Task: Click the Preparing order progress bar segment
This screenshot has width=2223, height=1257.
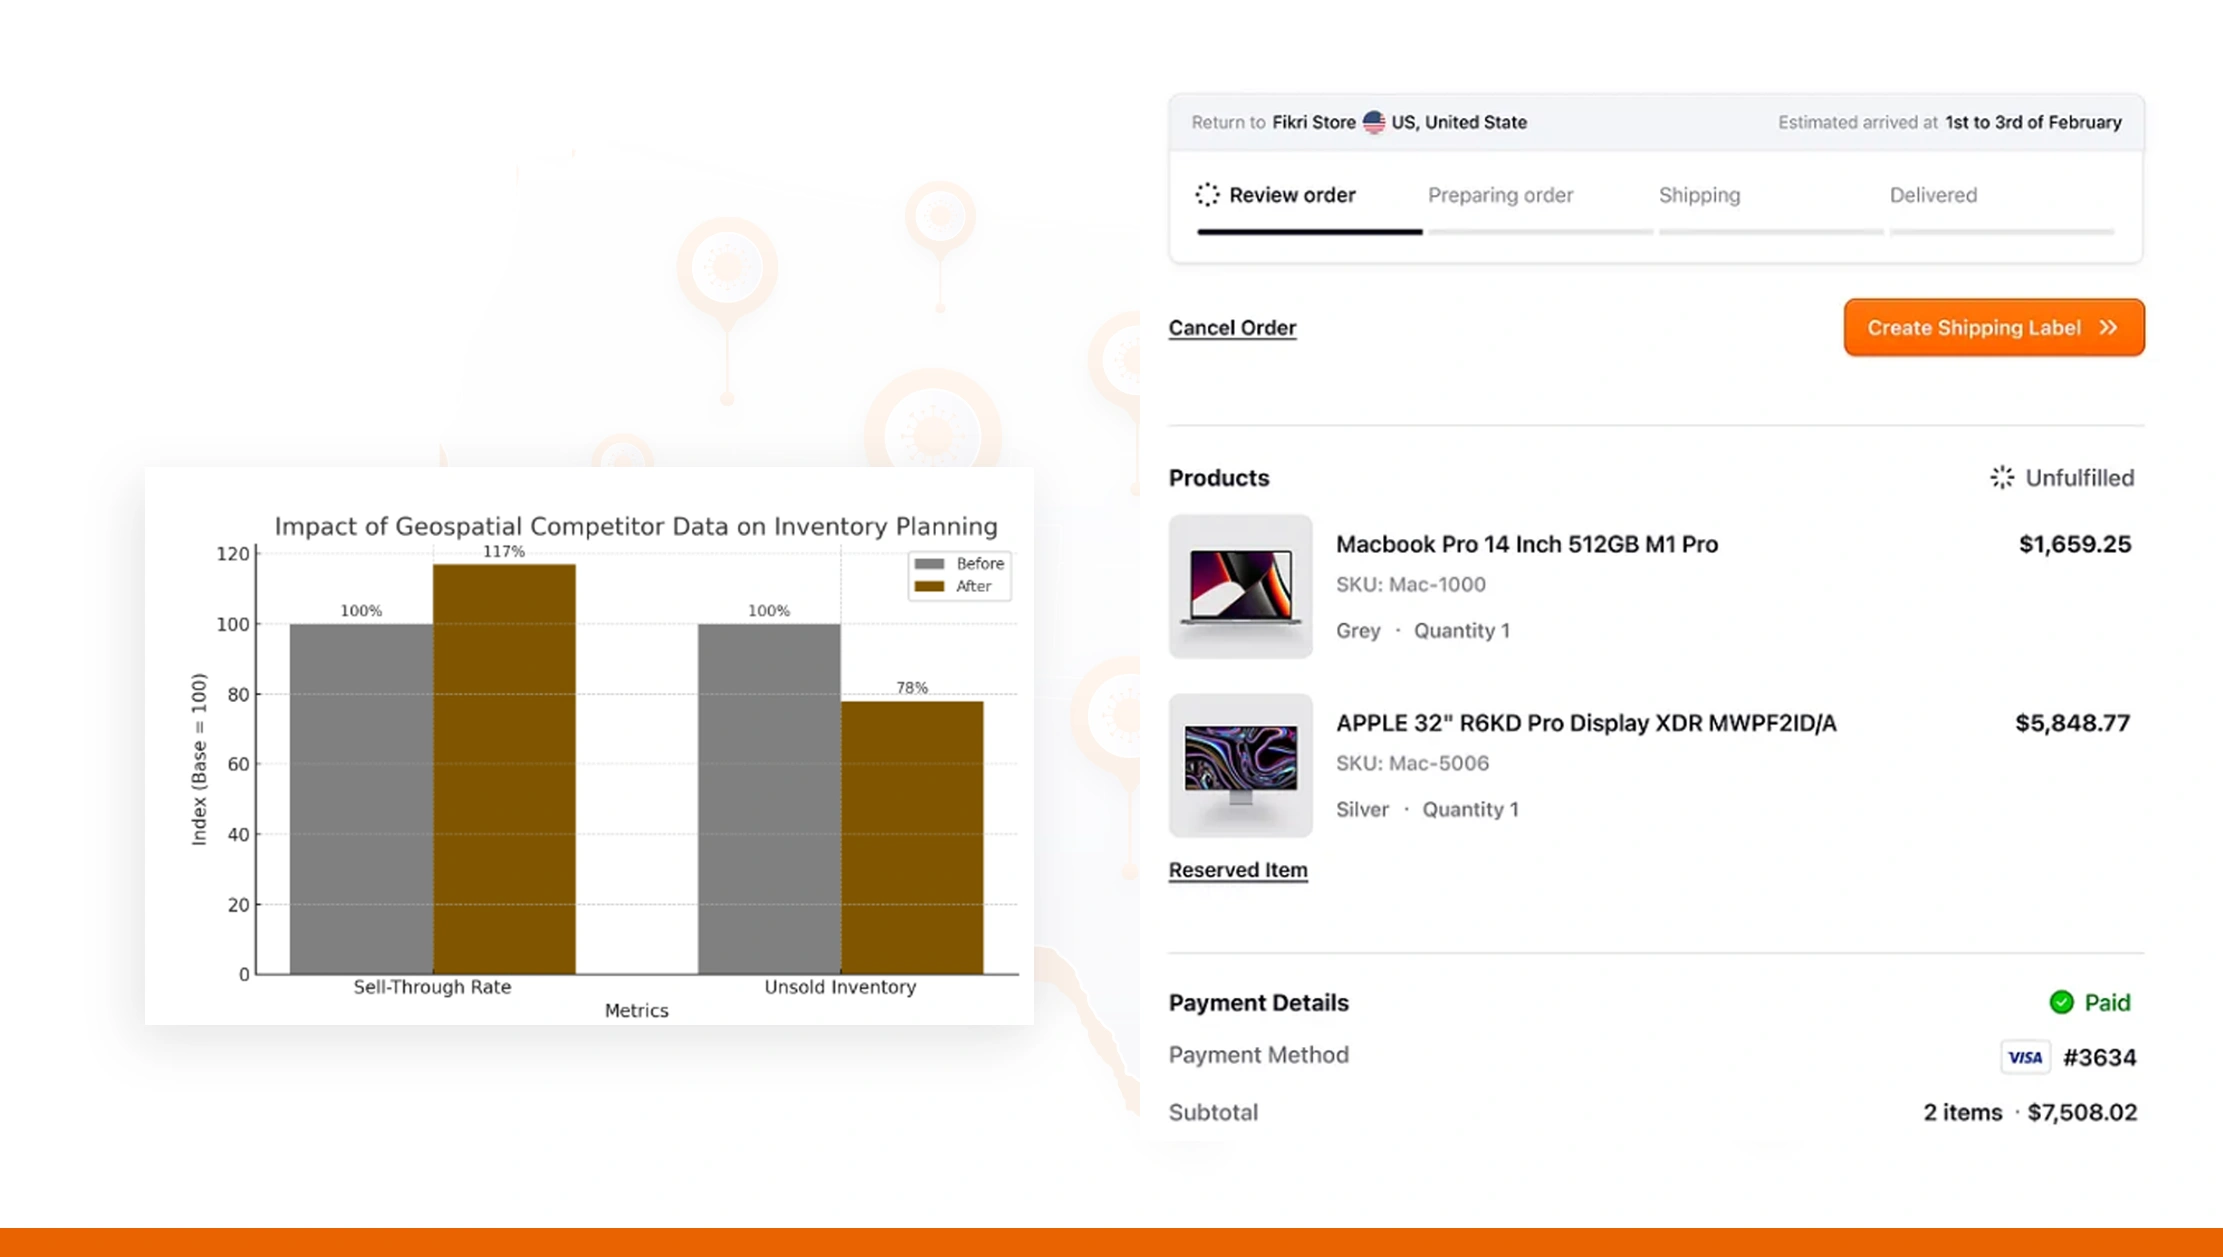Action: point(1540,232)
